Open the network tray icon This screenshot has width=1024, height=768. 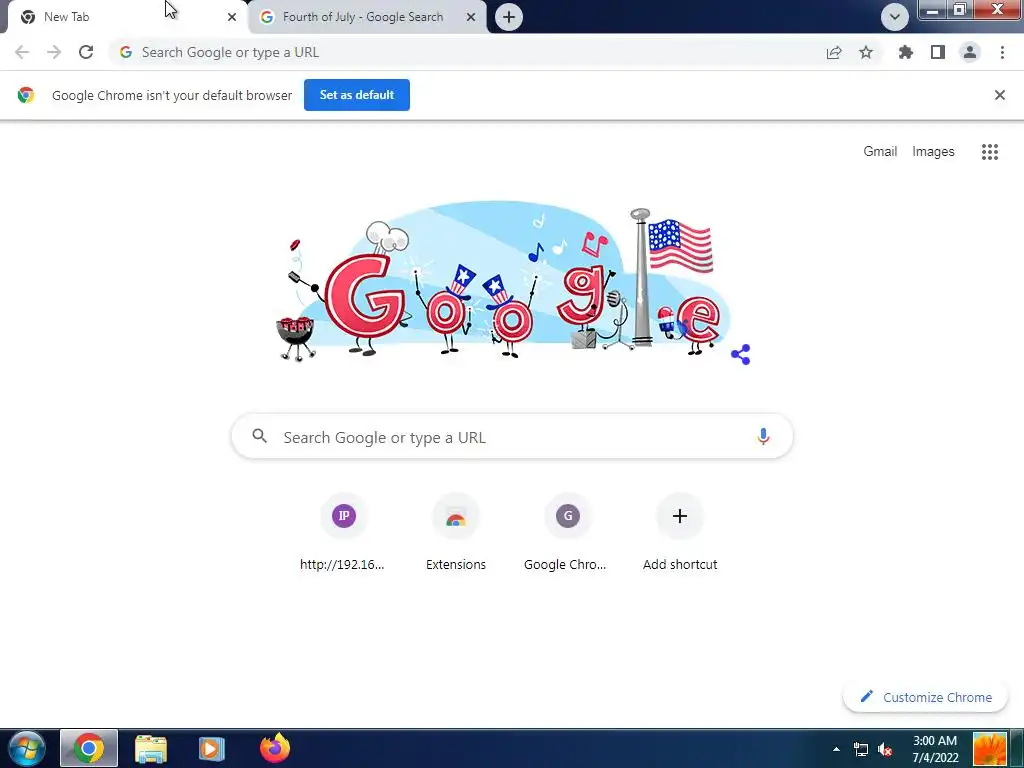[861, 749]
